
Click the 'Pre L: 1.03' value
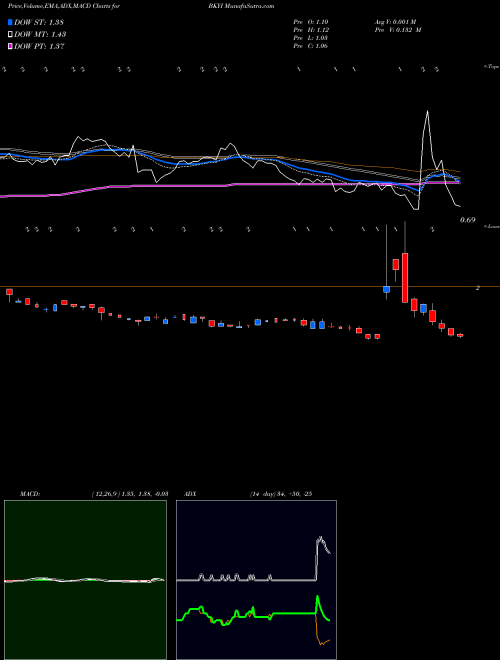tap(311, 38)
